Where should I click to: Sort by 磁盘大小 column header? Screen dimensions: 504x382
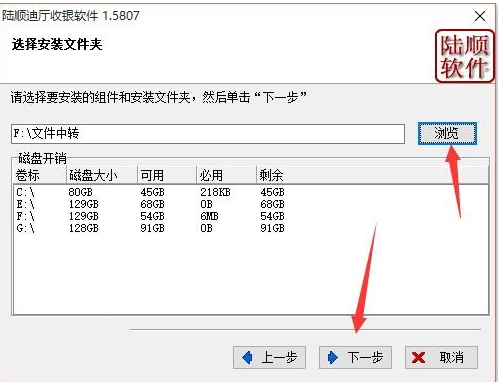point(102,175)
